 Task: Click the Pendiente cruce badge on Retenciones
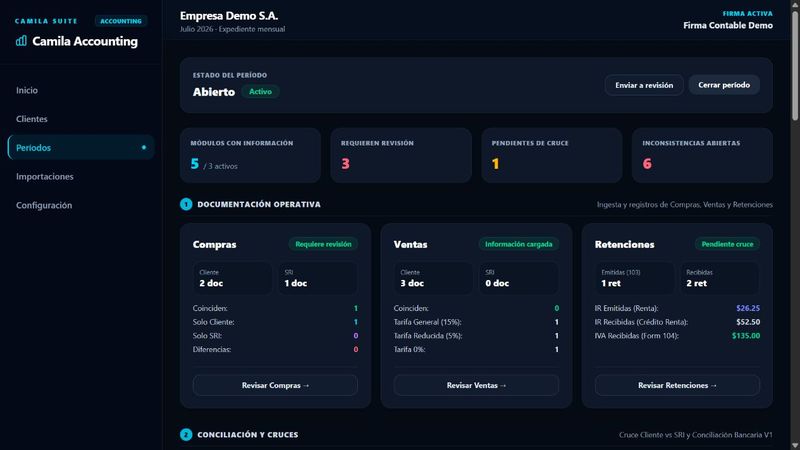(727, 244)
